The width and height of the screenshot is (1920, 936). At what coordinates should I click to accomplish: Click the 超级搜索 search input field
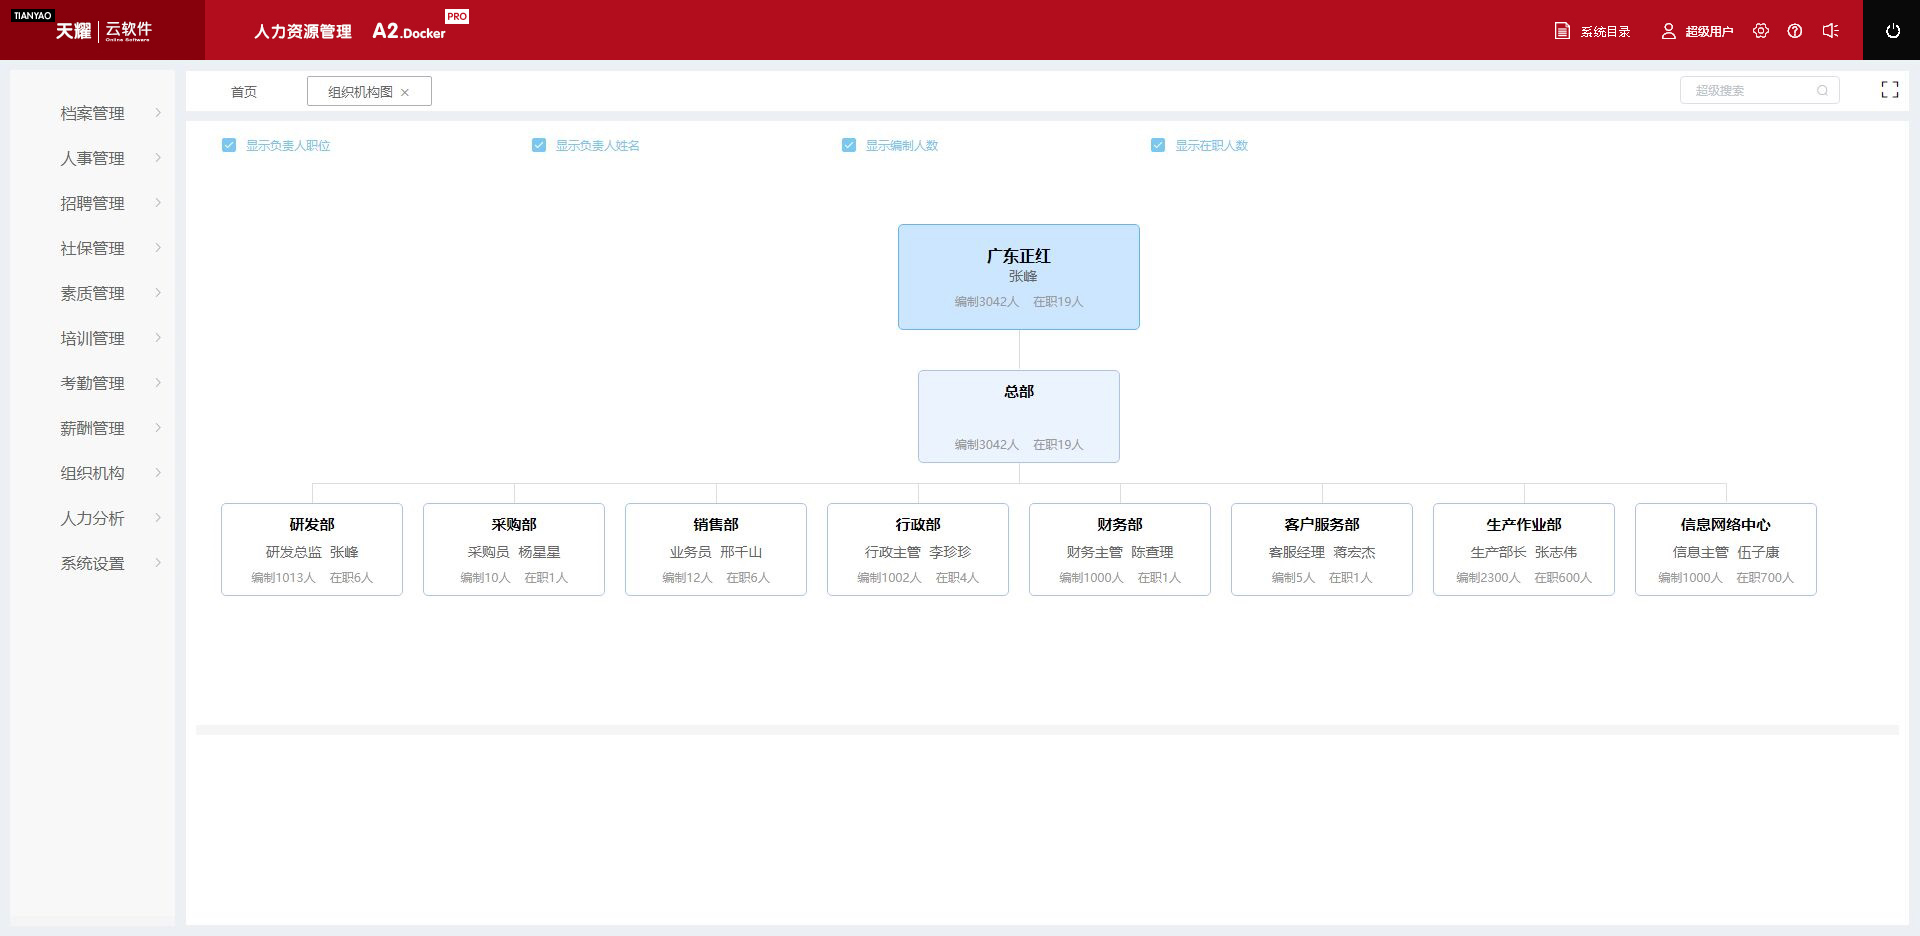1750,91
